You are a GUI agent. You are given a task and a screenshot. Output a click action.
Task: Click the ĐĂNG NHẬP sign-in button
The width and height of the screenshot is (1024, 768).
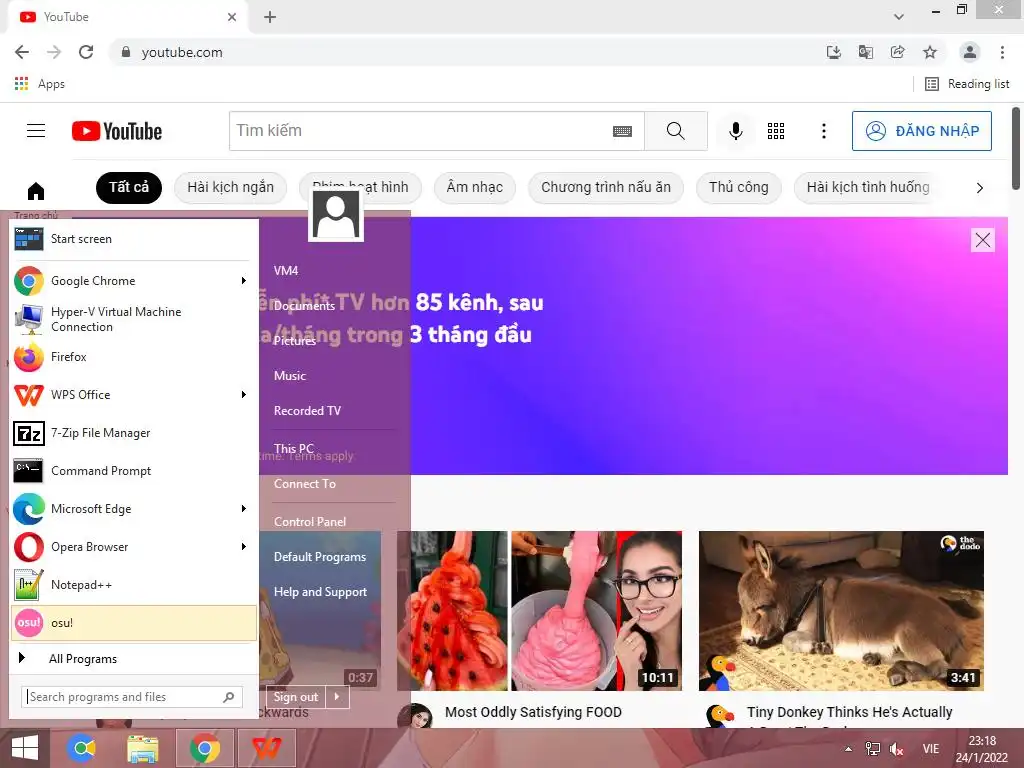tap(921, 131)
